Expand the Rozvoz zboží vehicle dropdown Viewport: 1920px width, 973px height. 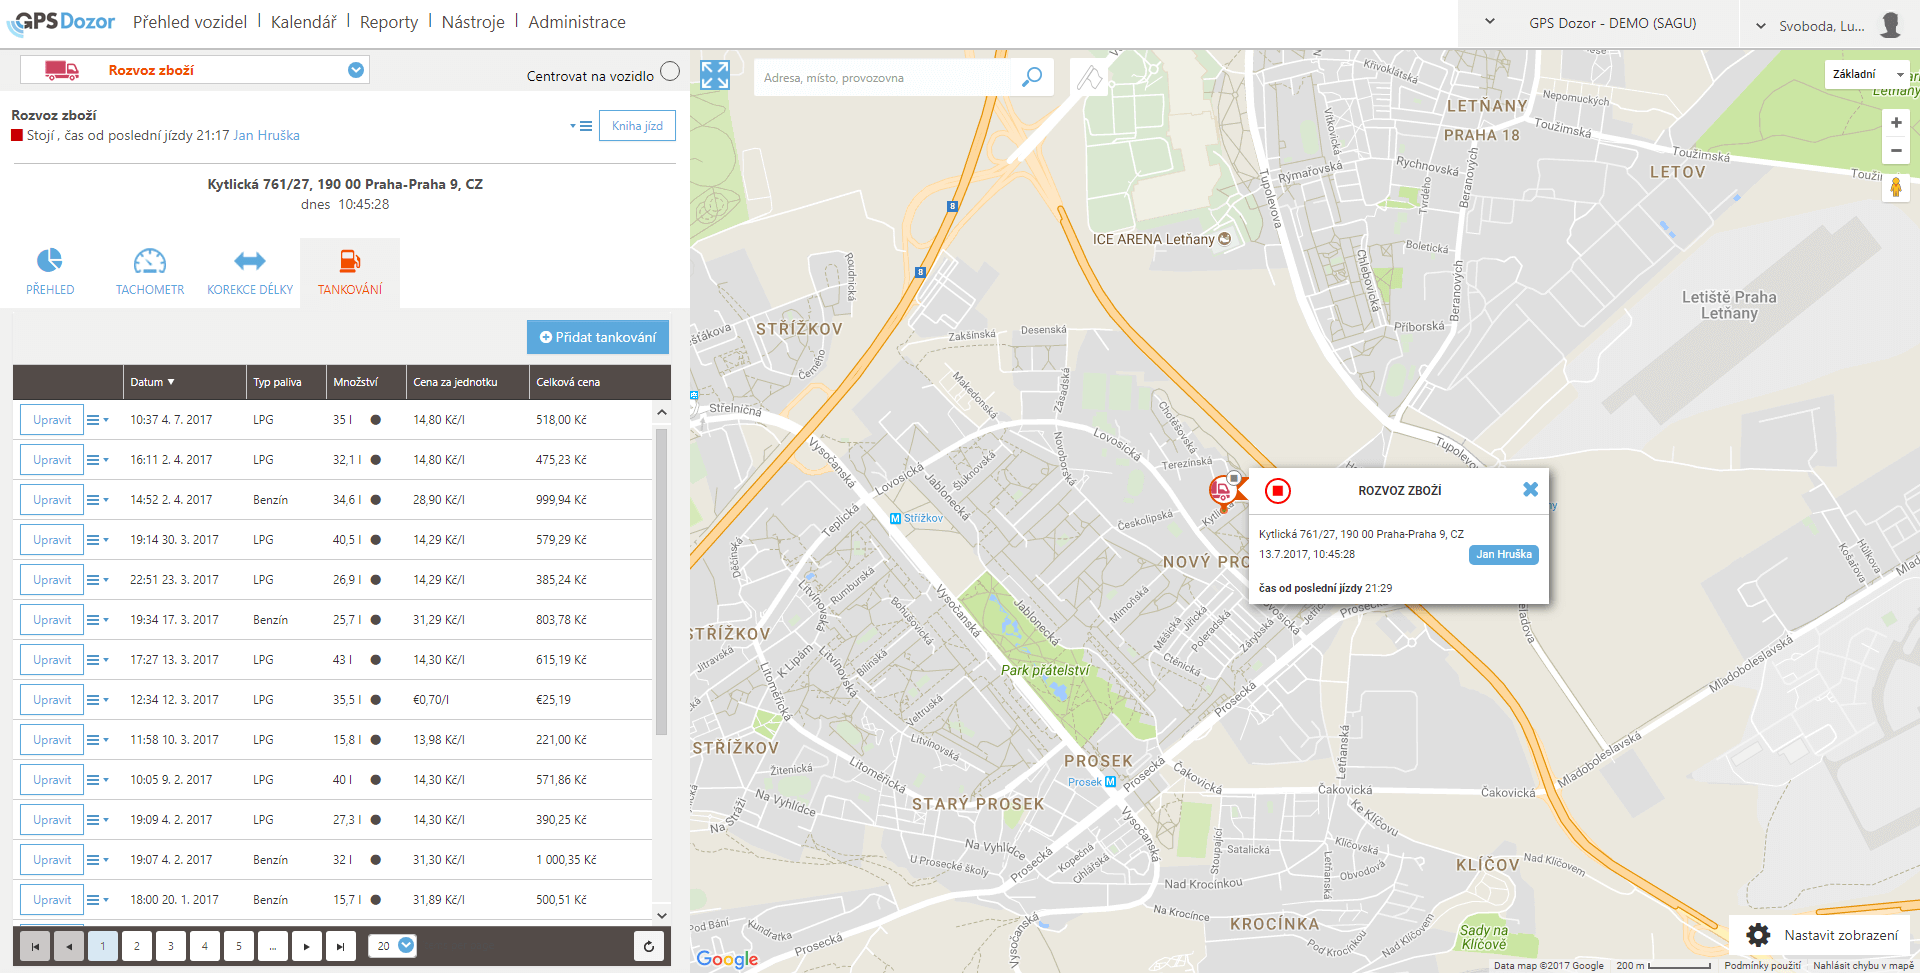tap(356, 70)
